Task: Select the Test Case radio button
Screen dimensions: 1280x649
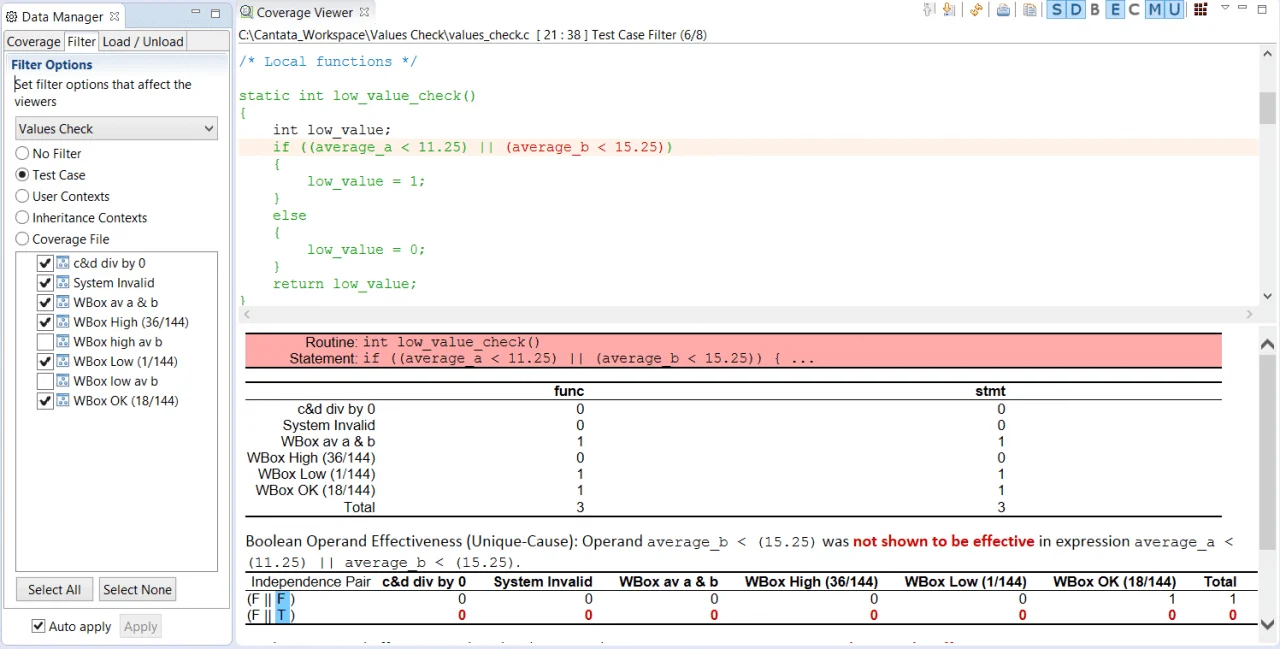Action: tap(22, 174)
